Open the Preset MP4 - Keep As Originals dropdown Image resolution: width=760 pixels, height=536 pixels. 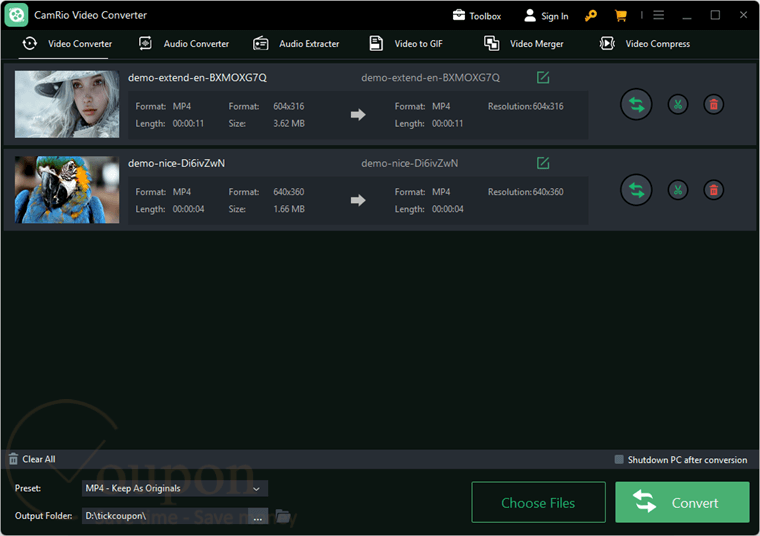pyautogui.click(x=174, y=488)
